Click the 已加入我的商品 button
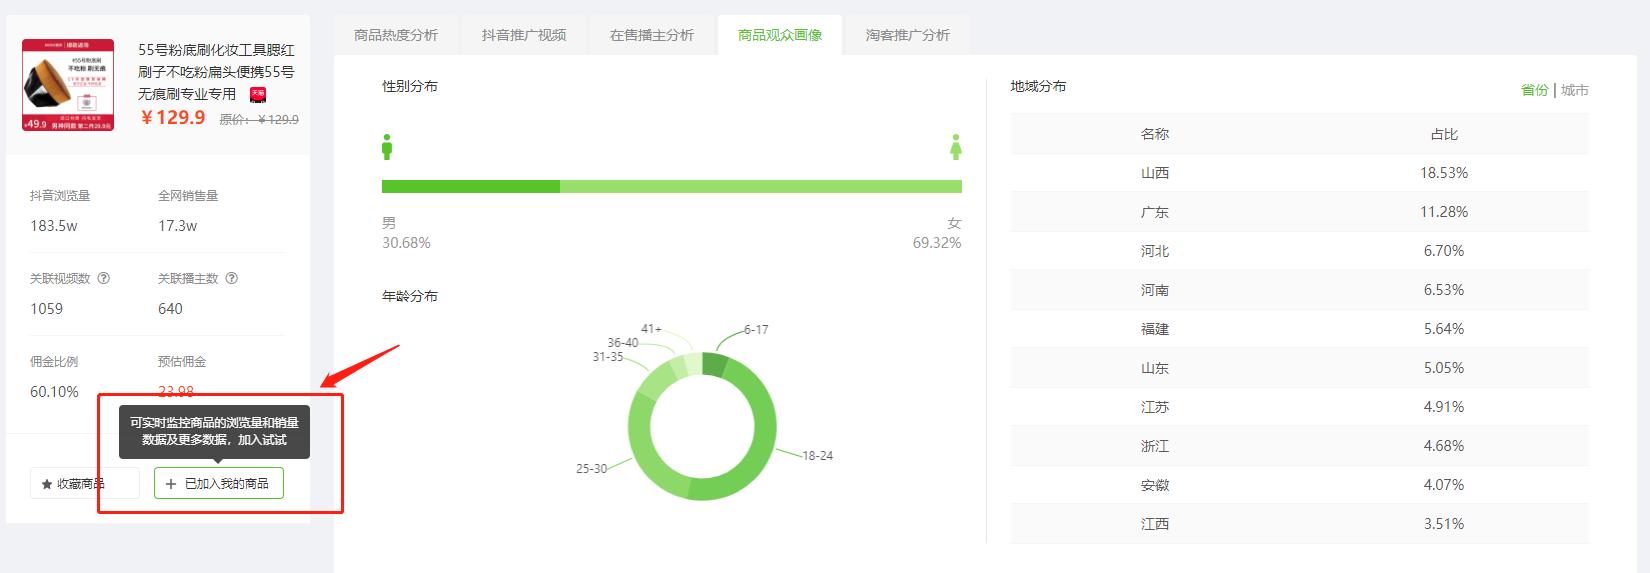Image resolution: width=1650 pixels, height=573 pixels. 219,484
